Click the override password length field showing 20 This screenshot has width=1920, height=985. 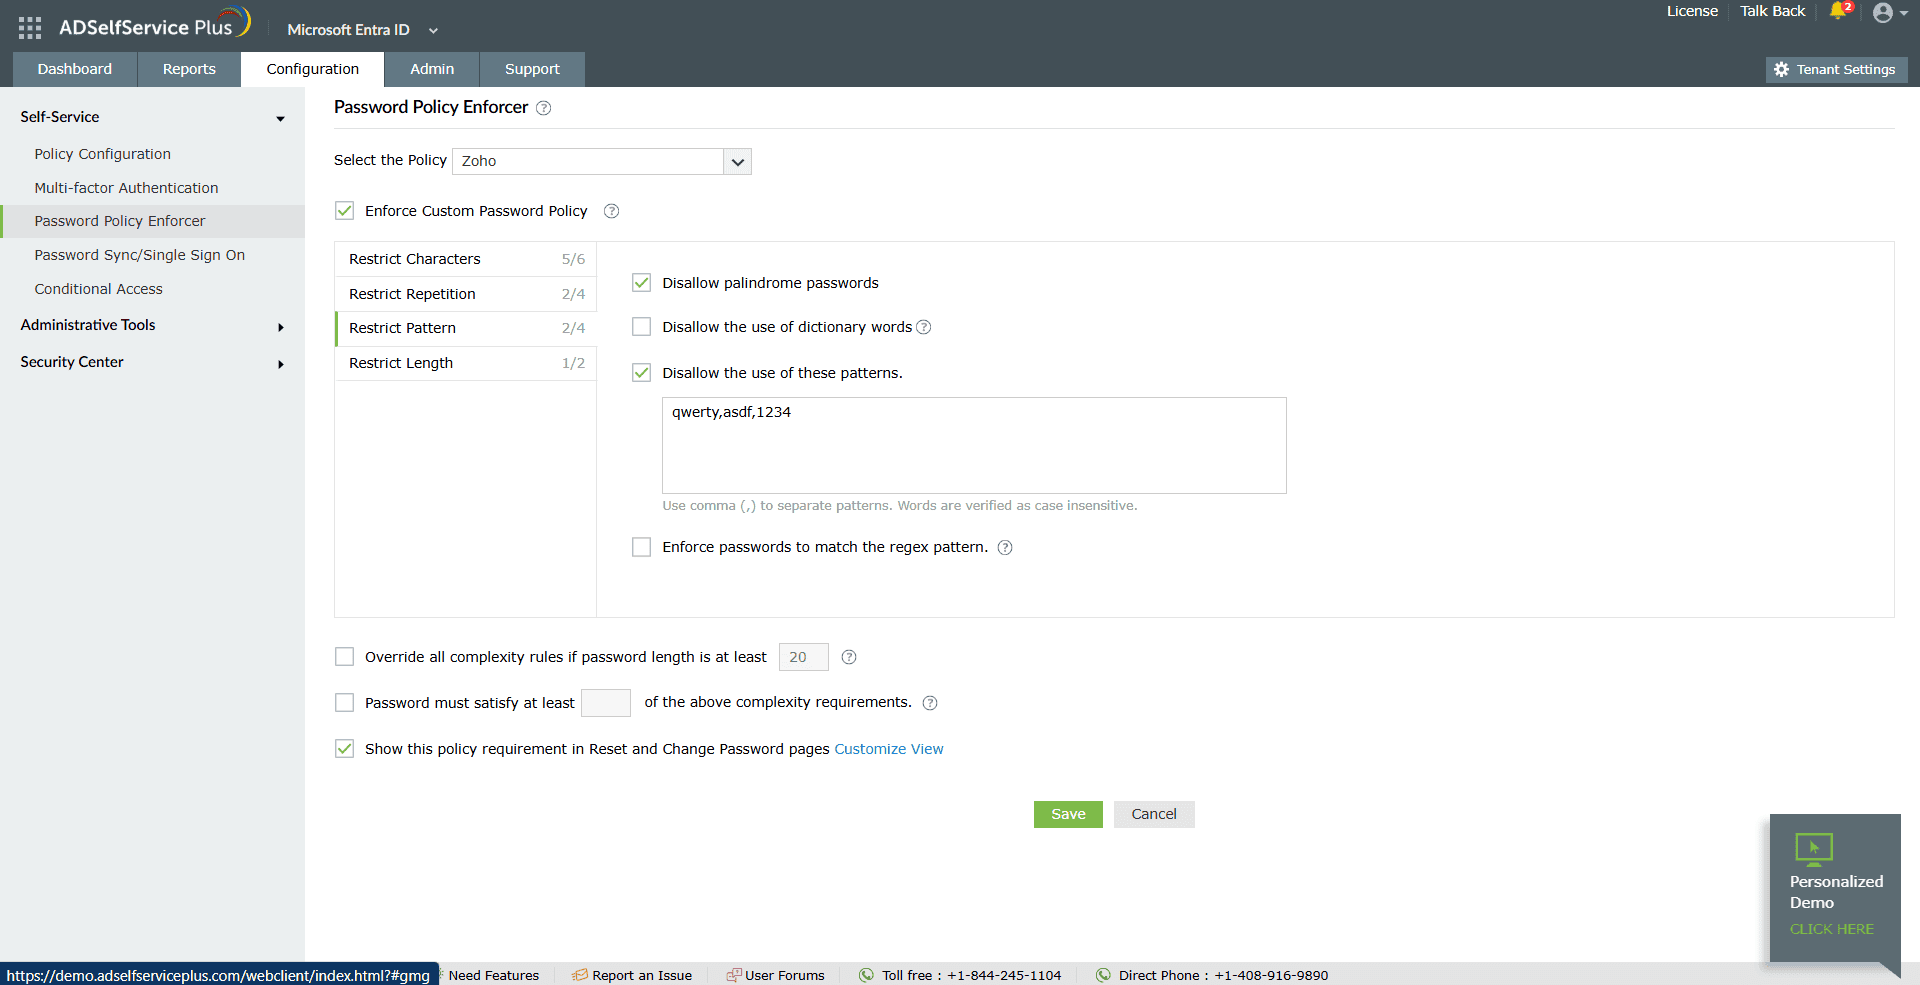(804, 657)
